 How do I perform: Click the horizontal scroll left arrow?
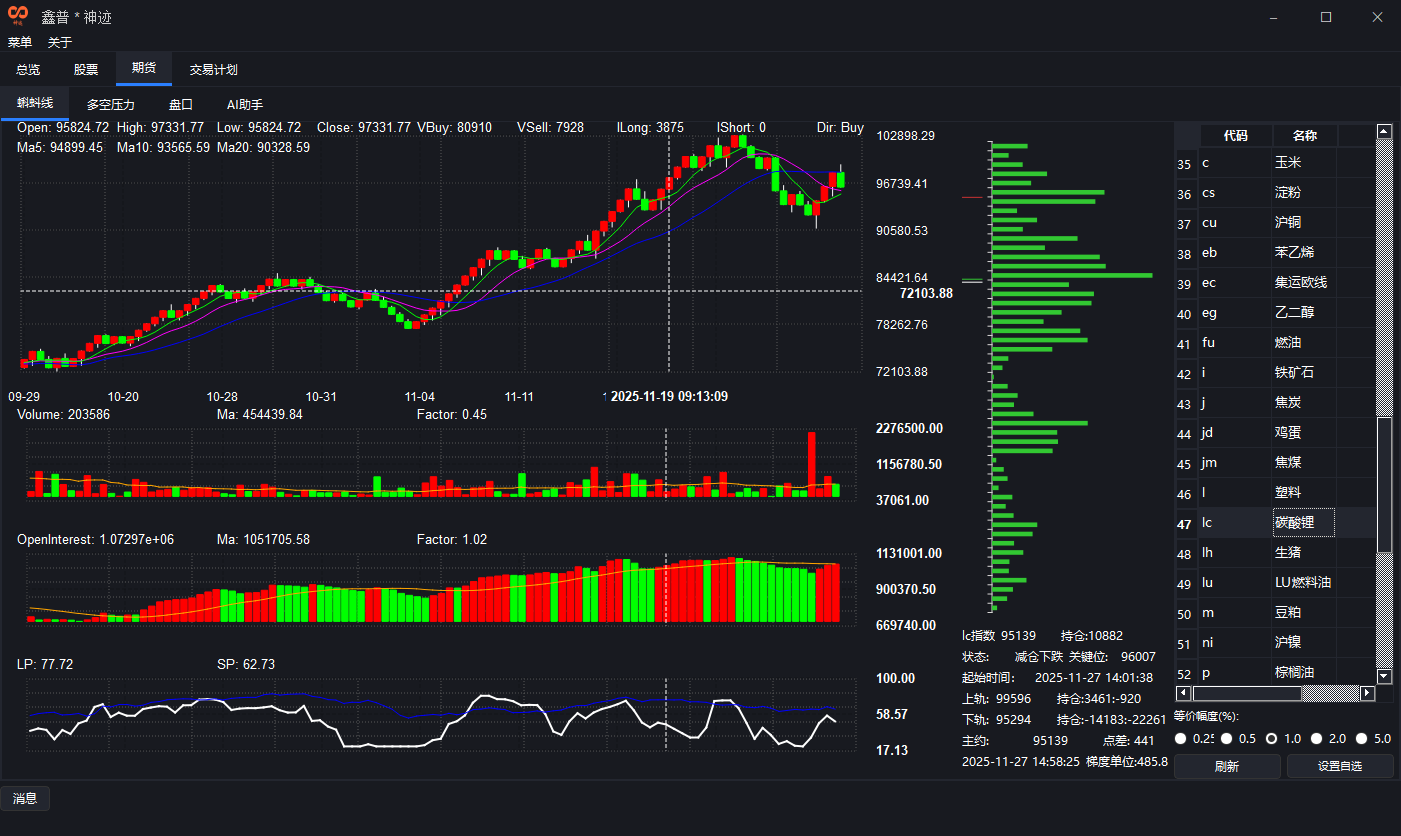pos(1183,693)
